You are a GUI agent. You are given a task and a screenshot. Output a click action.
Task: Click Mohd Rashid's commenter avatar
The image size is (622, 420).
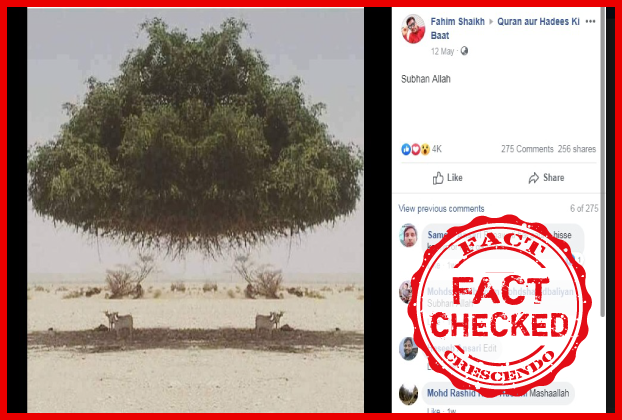[x=409, y=394]
